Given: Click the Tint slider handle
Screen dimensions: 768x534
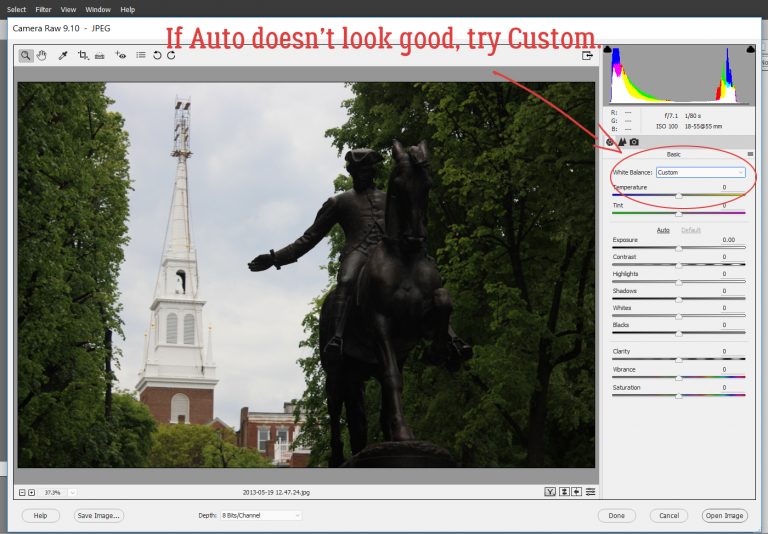Looking at the screenshot, I should 679,213.
